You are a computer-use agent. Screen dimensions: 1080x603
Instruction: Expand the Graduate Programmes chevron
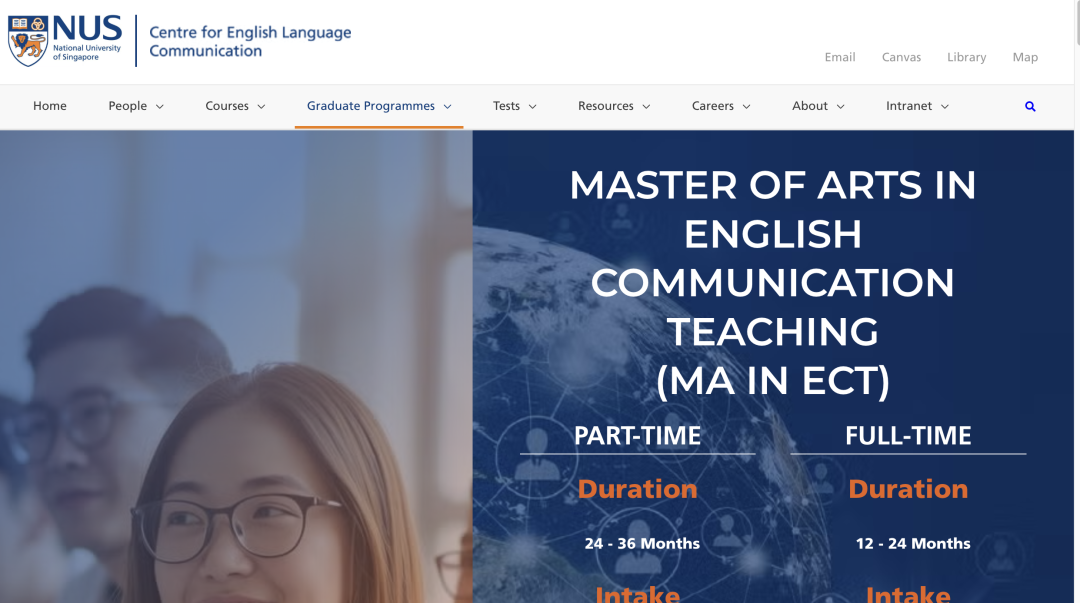click(447, 107)
